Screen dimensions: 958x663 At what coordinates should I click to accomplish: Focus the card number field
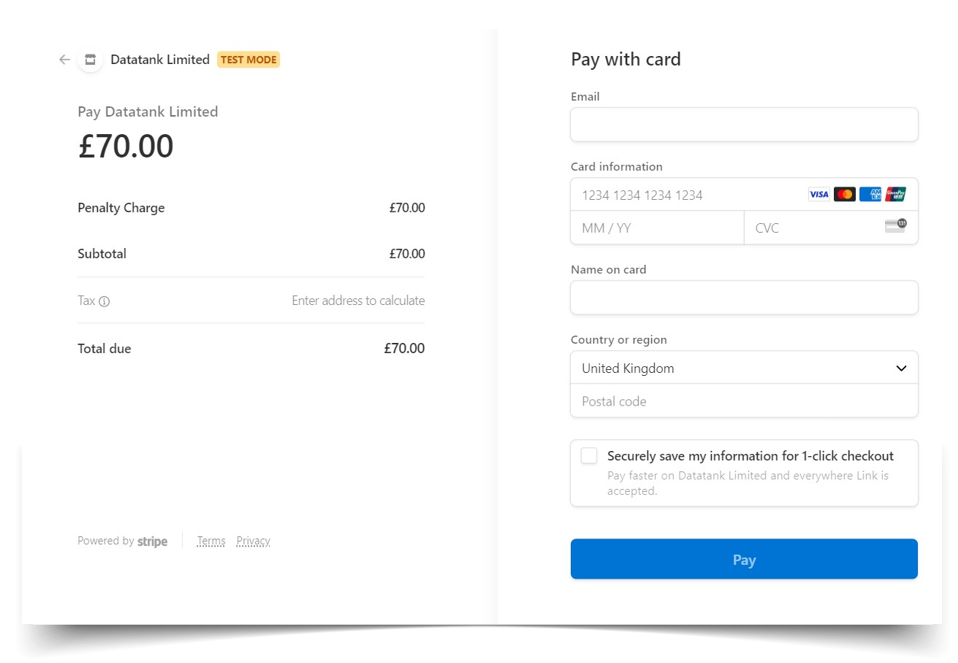tap(687, 195)
